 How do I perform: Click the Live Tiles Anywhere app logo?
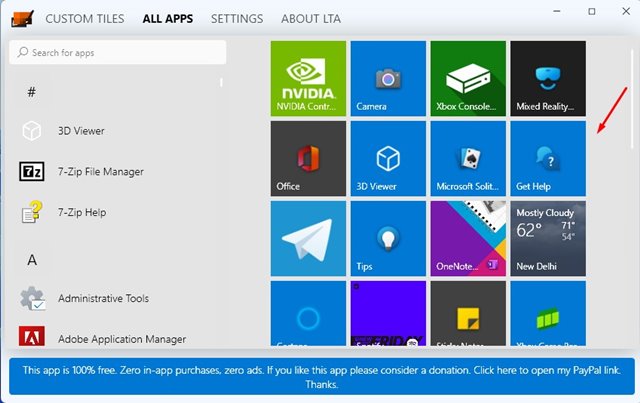[x=22, y=19]
